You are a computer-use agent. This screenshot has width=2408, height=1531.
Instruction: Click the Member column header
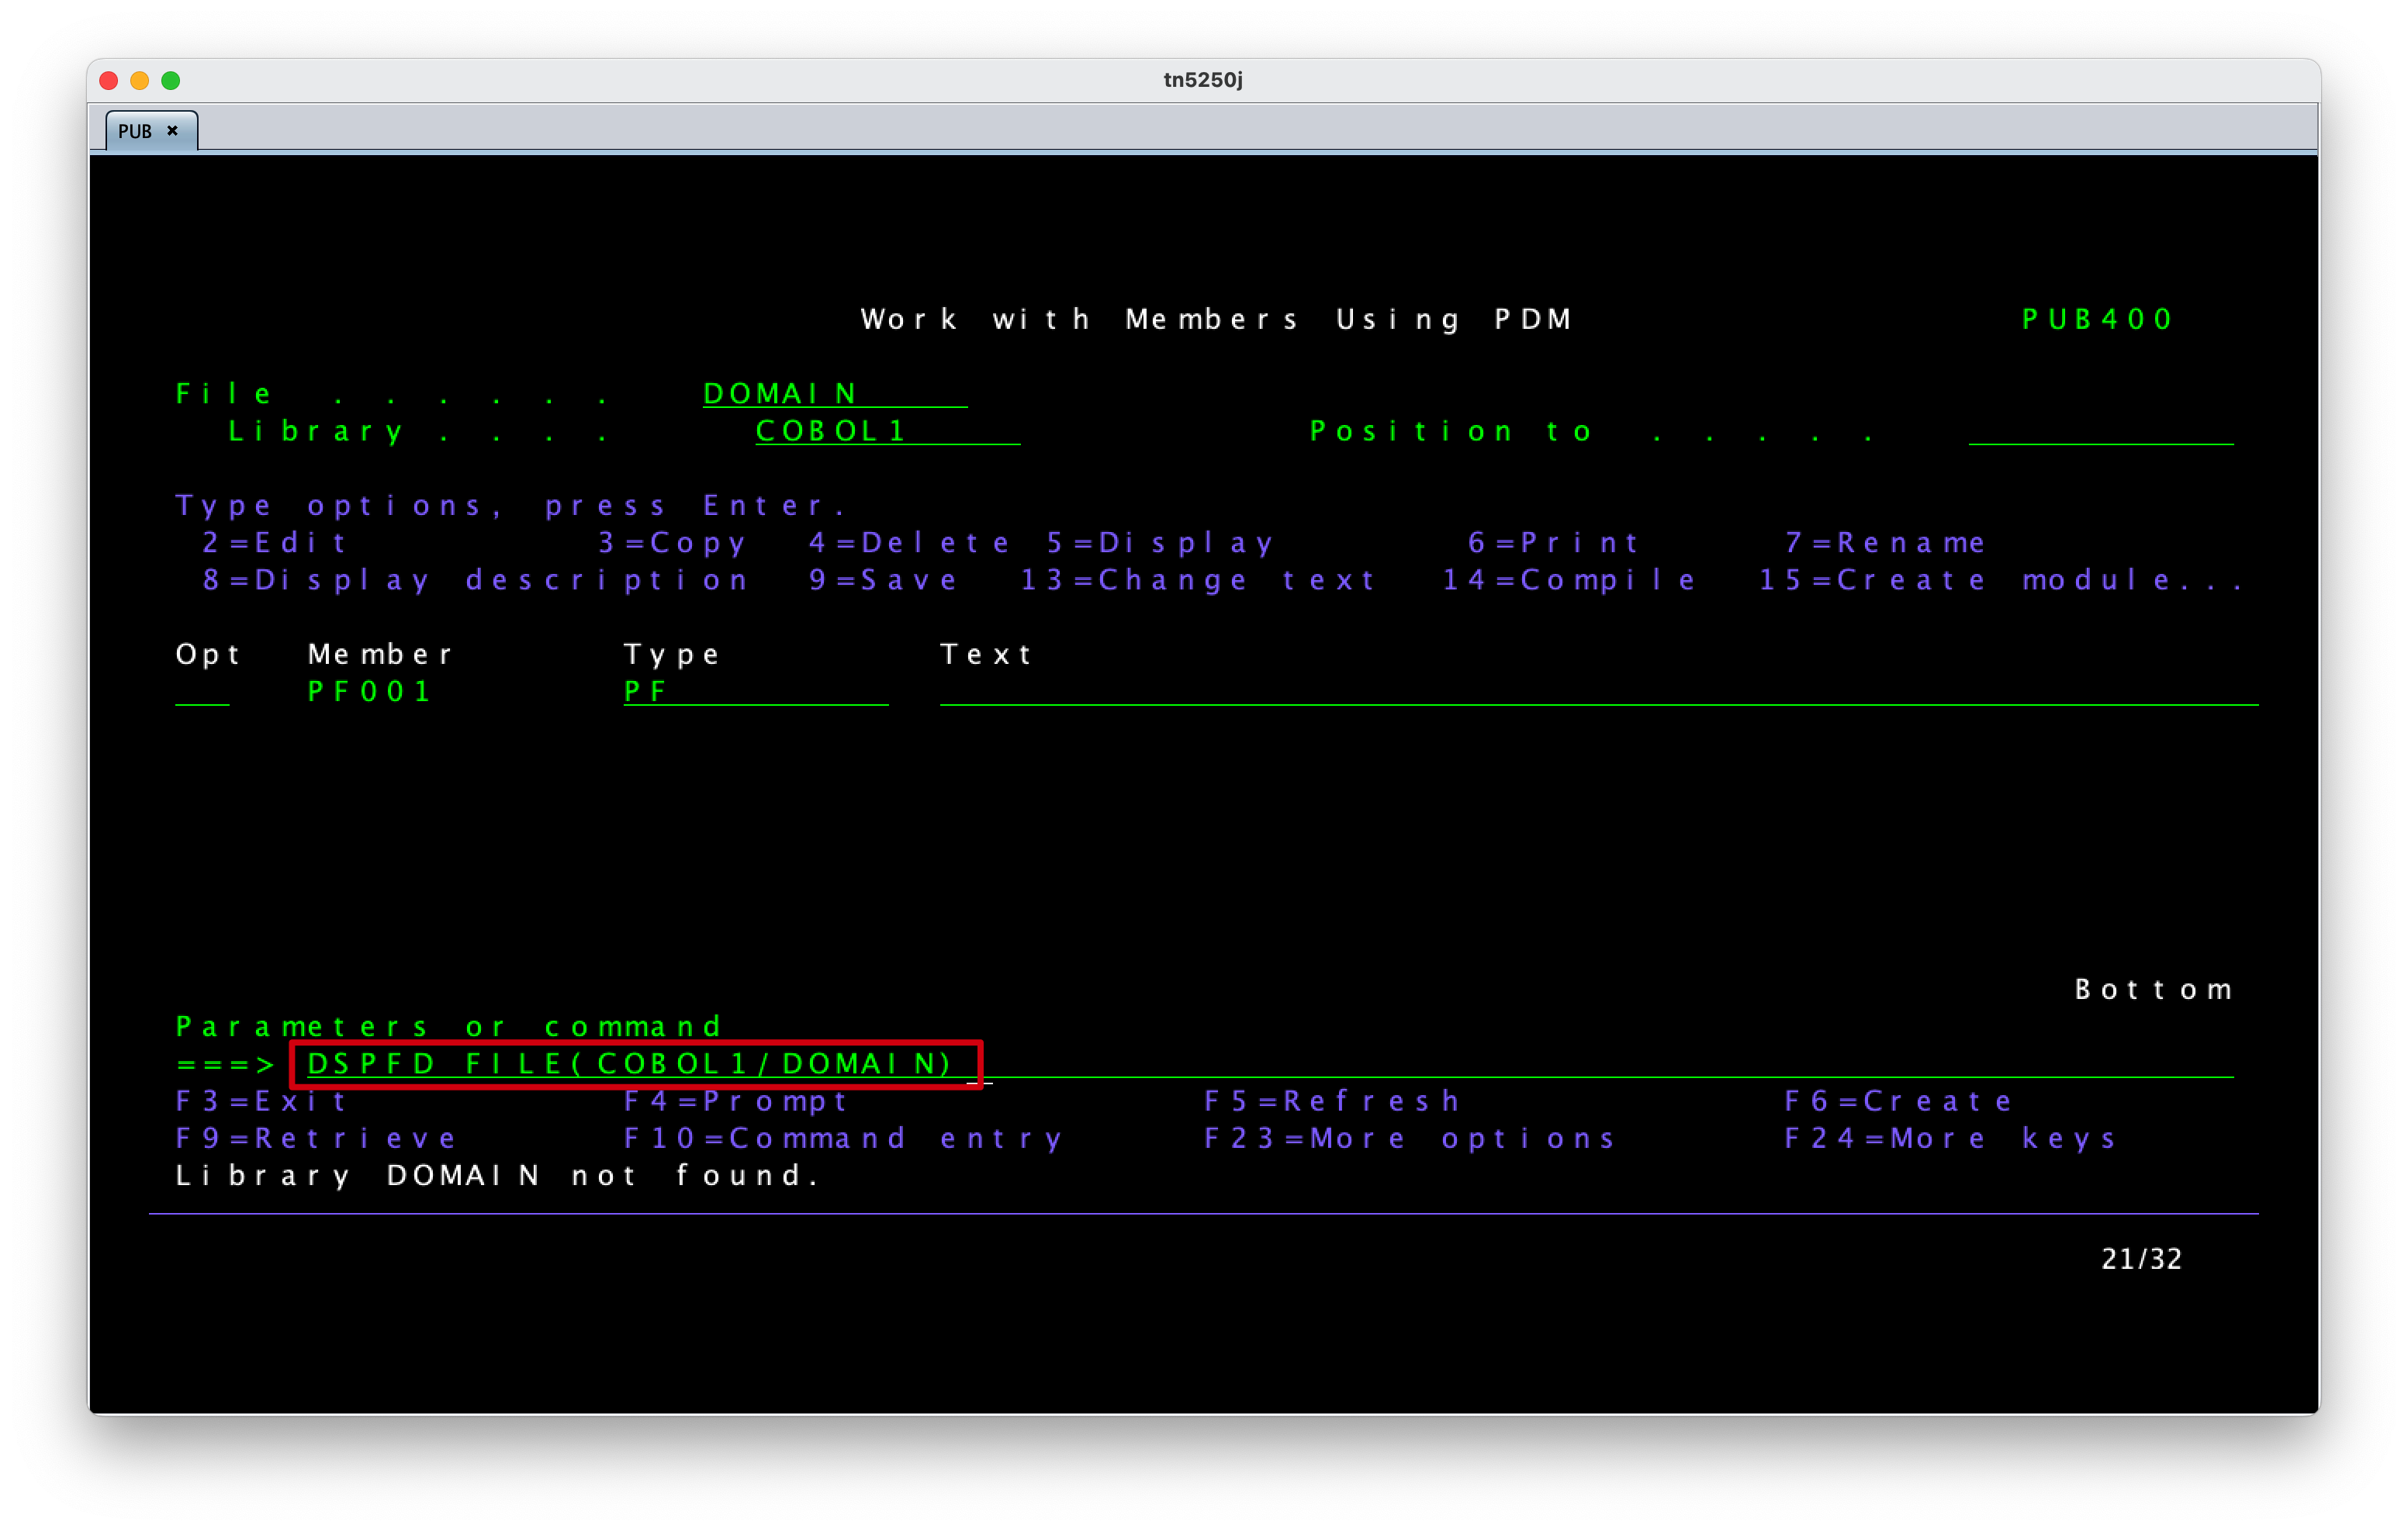click(380, 654)
